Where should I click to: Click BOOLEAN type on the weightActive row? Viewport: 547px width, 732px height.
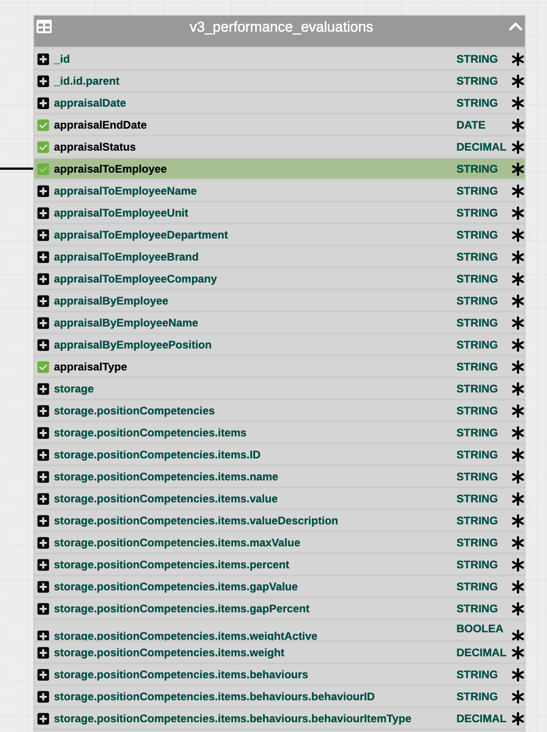coord(479,631)
